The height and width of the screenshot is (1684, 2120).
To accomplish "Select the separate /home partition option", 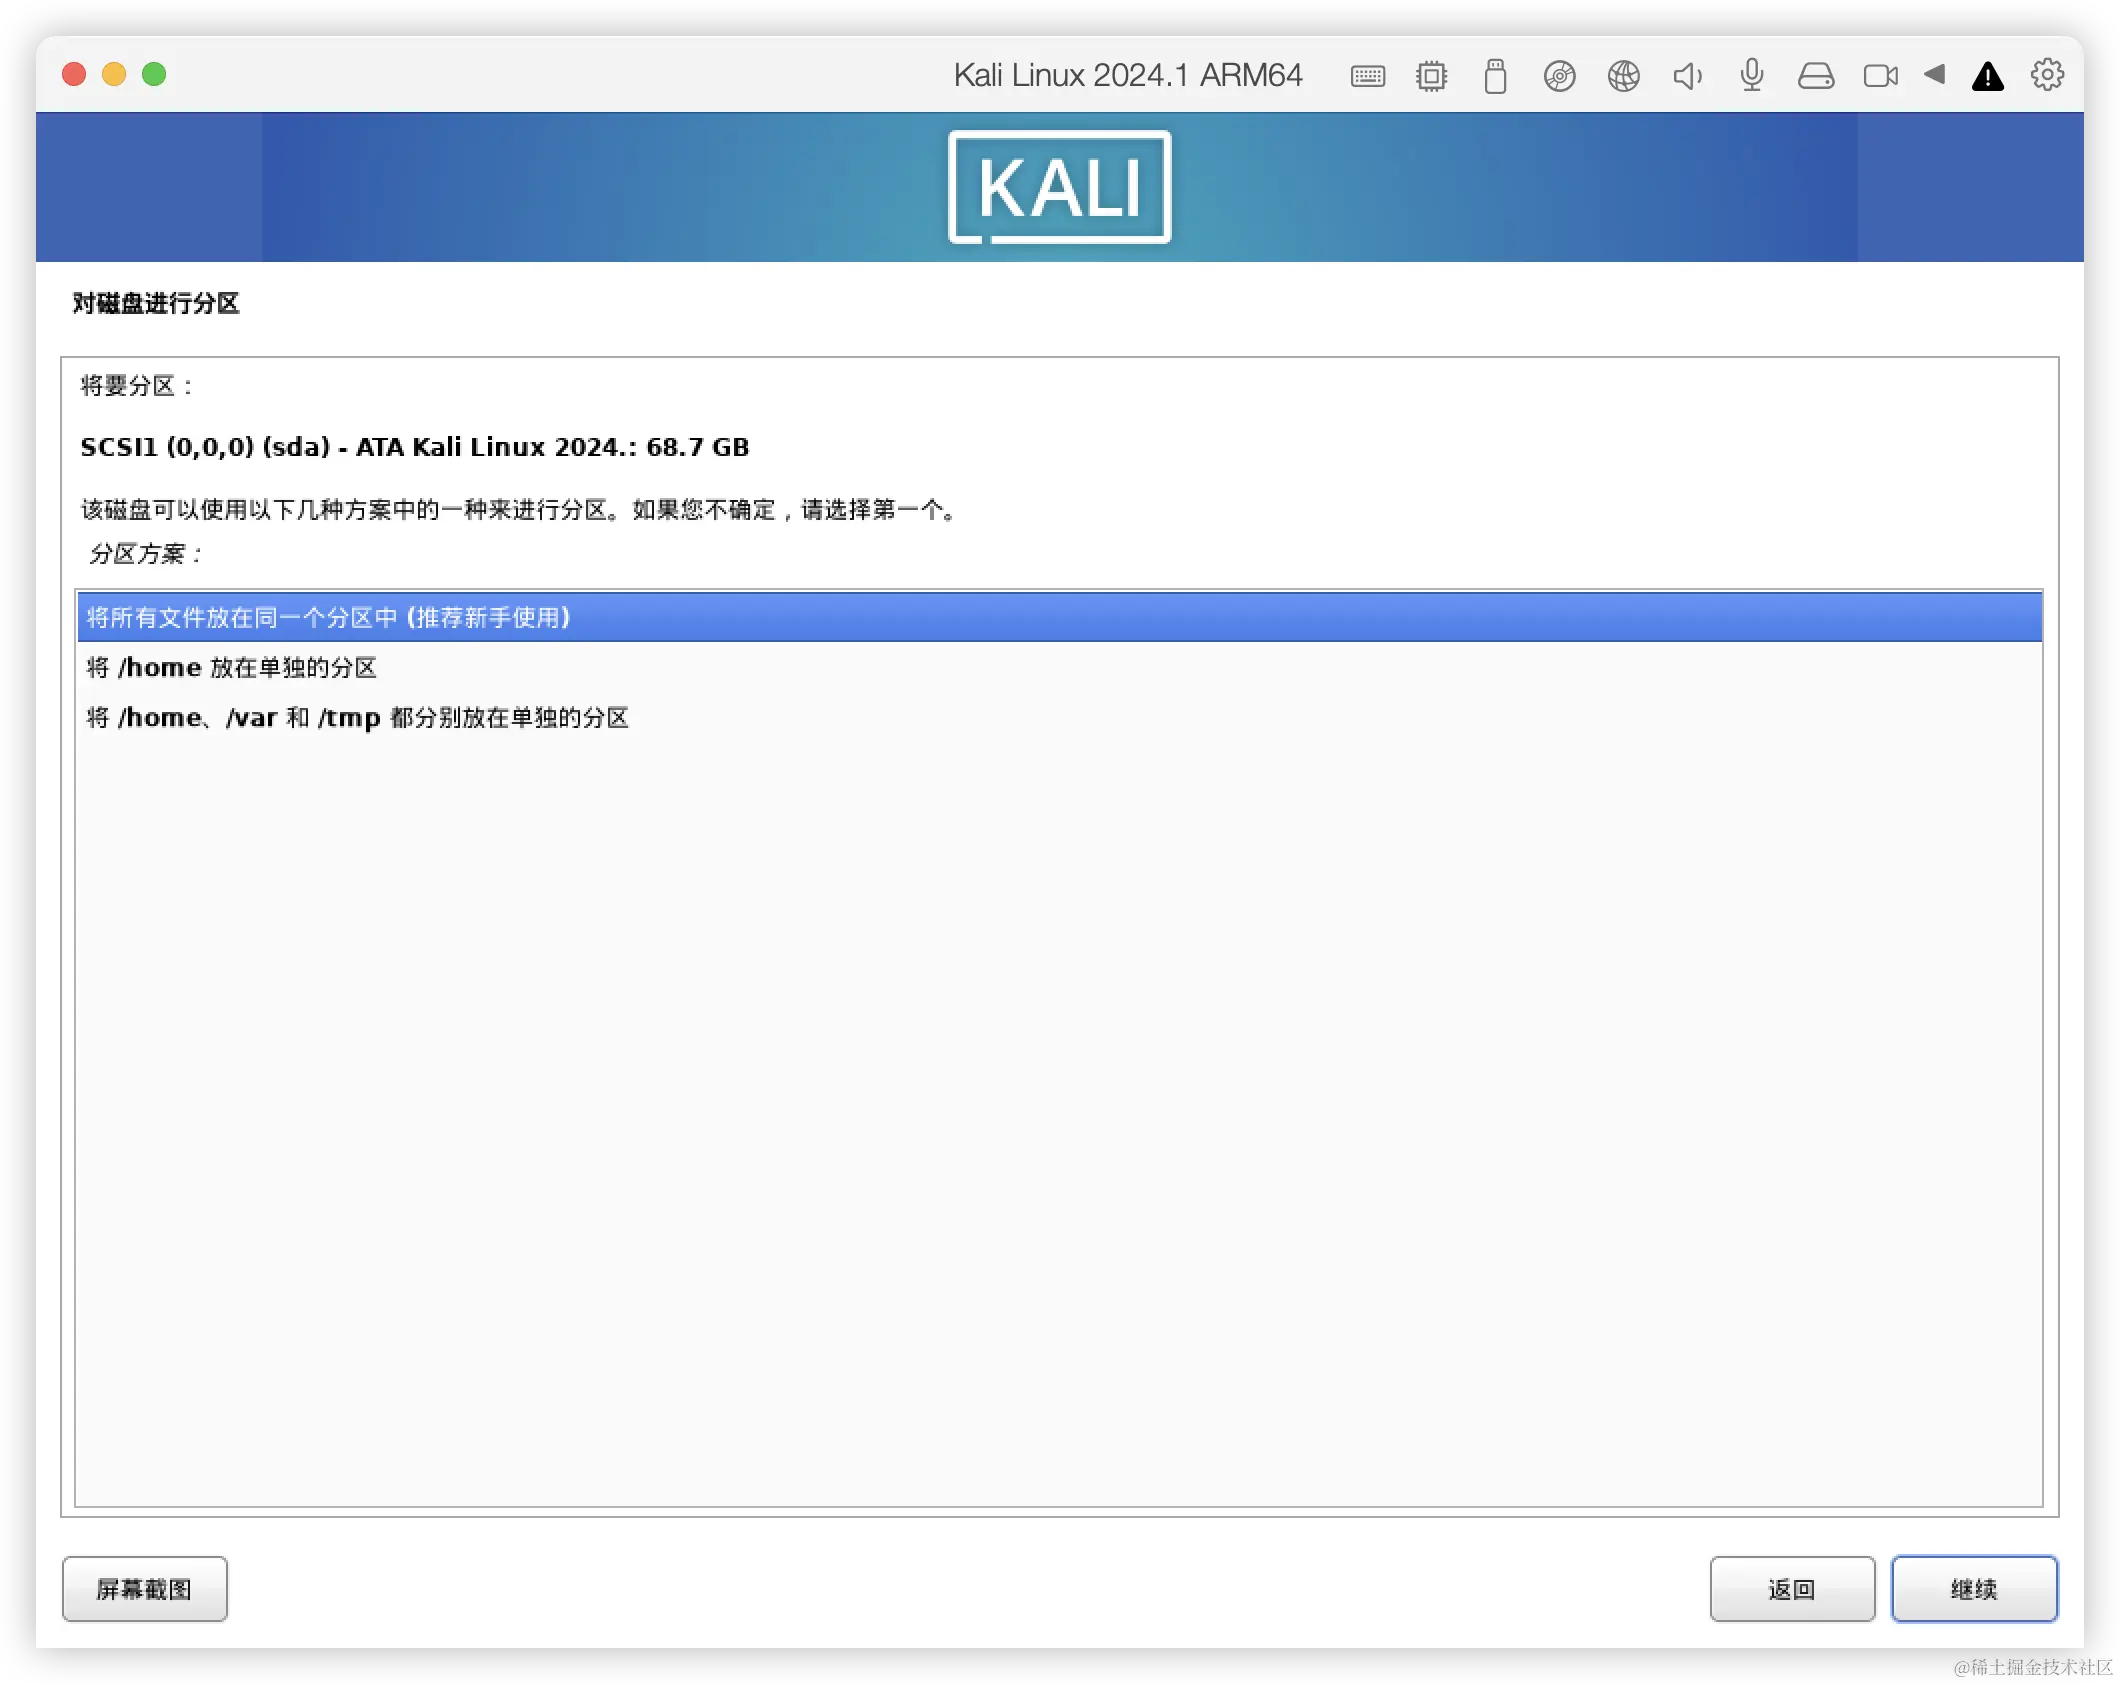I will (x=232, y=667).
